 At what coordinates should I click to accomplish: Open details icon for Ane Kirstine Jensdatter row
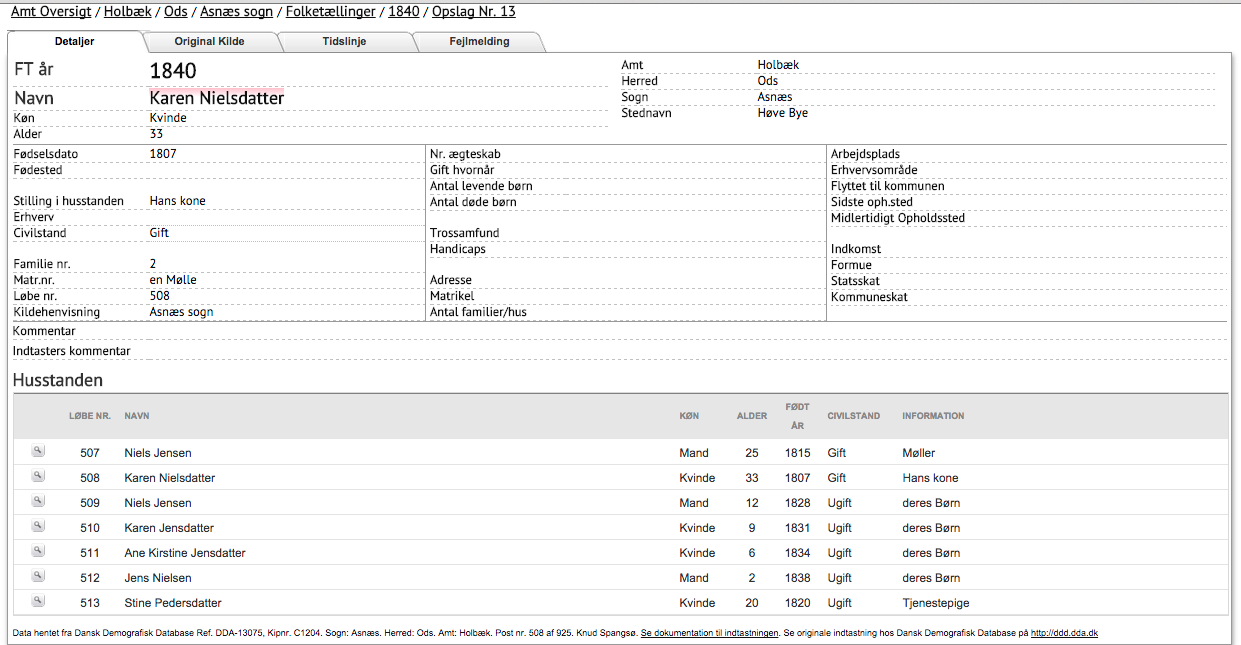click(38, 551)
